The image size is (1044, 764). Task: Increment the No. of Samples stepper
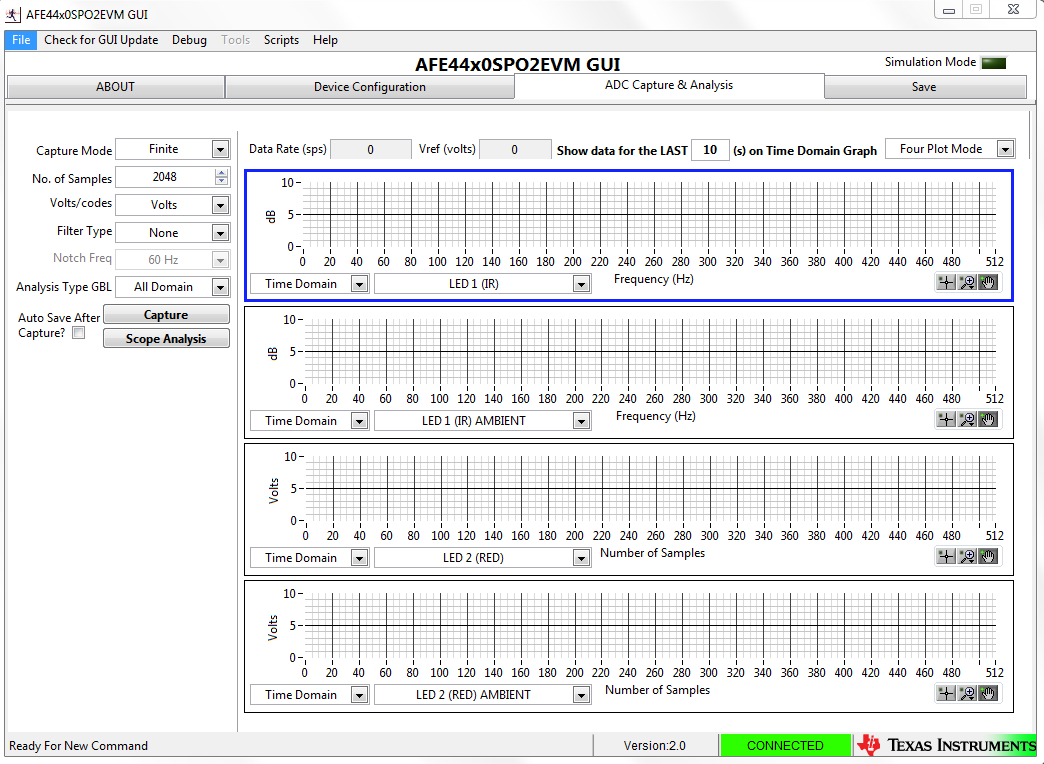pyautogui.click(x=222, y=173)
